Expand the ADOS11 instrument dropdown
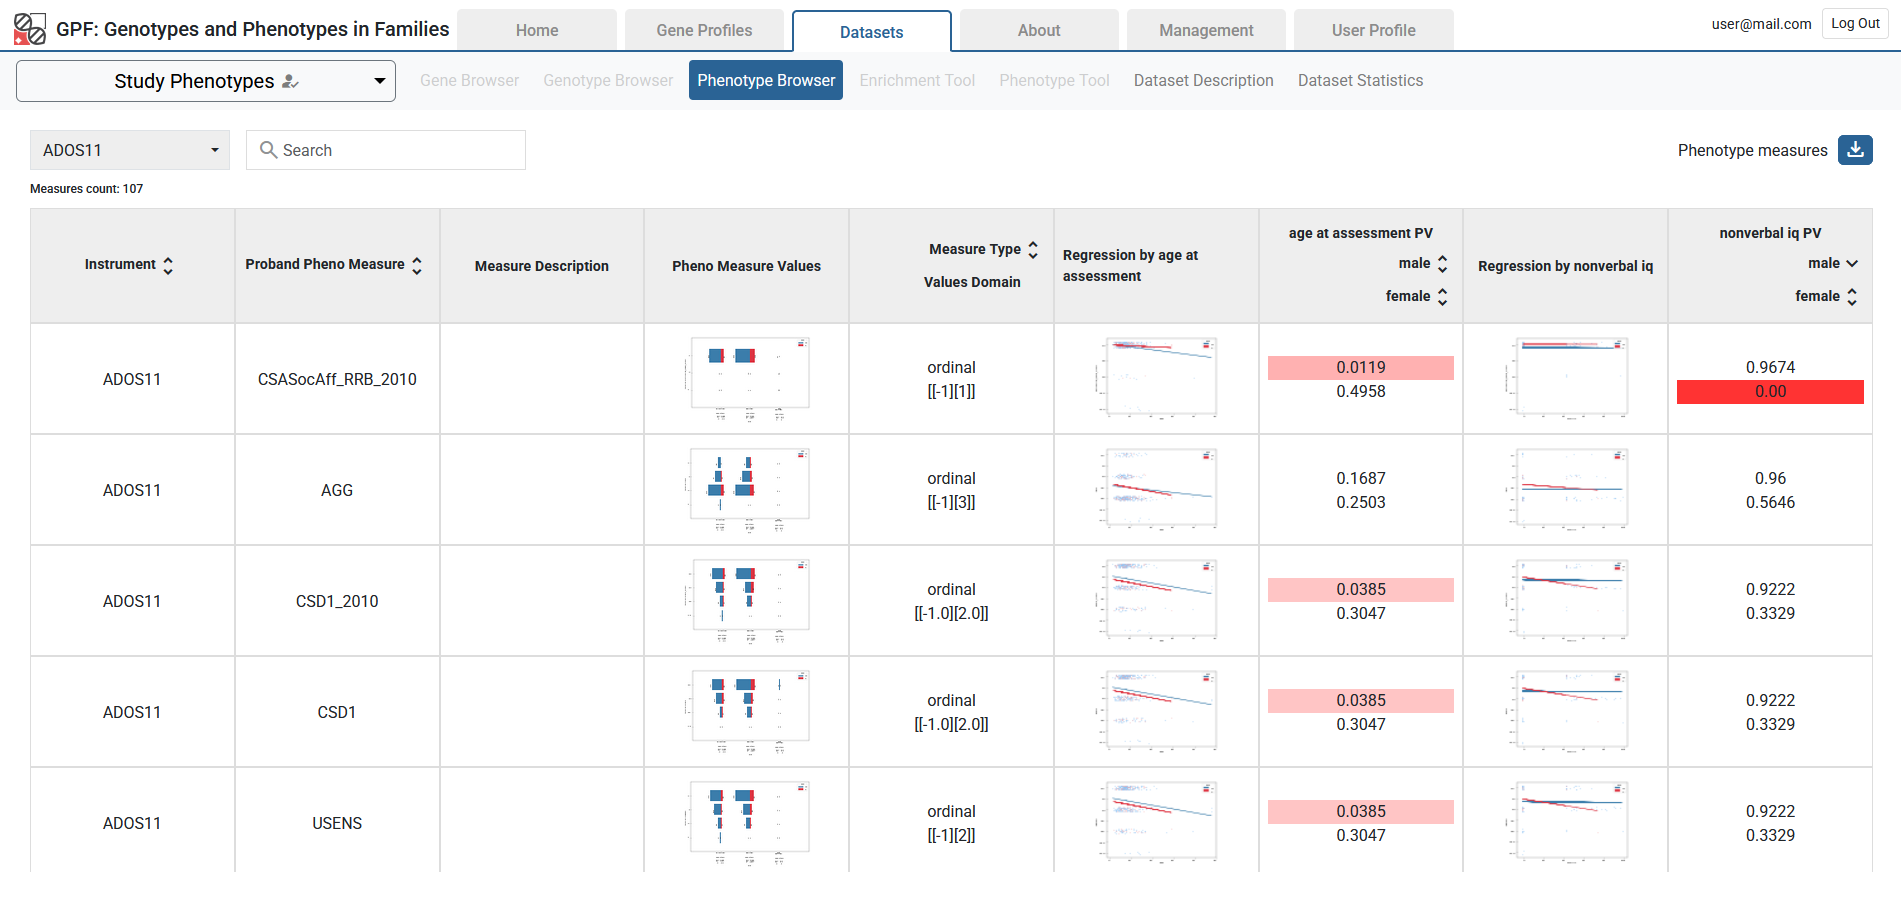The image size is (1901, 906). tap(130, 150)
